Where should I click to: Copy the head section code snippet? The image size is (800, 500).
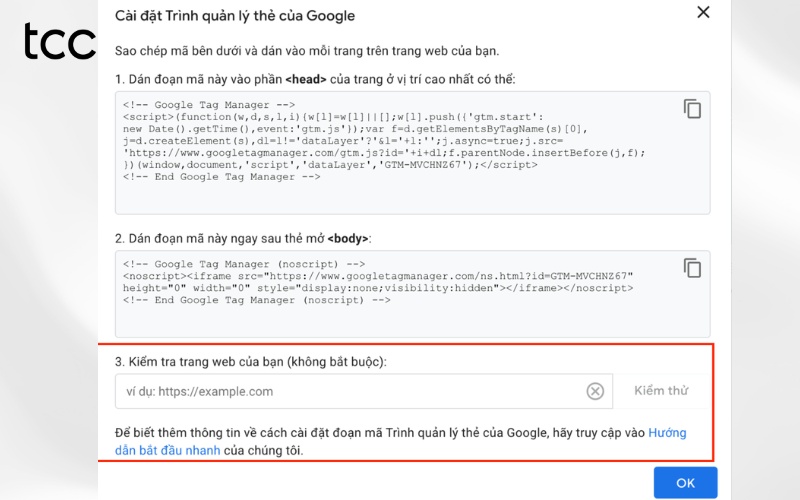pyautogui.click(x=692, y=109)
